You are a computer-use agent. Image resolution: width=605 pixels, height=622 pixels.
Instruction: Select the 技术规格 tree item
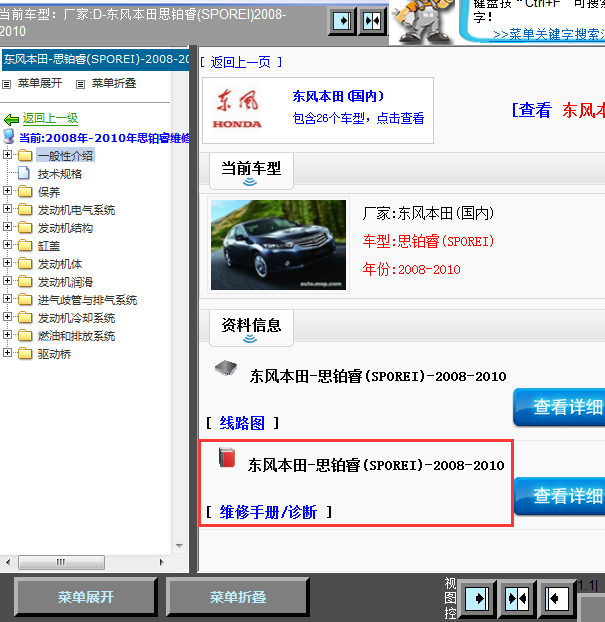click(60, 174)
